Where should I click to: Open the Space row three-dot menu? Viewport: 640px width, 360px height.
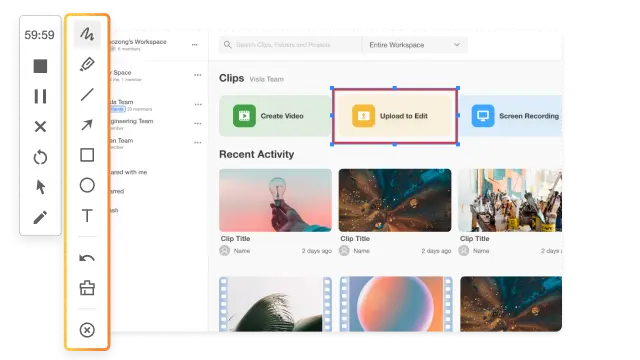(x=198, y=75)
